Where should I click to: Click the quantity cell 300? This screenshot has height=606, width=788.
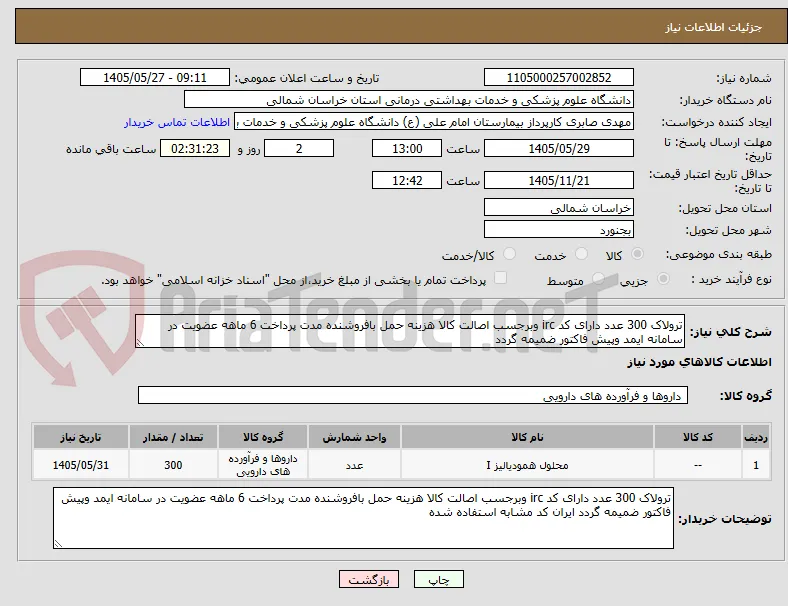173,465
